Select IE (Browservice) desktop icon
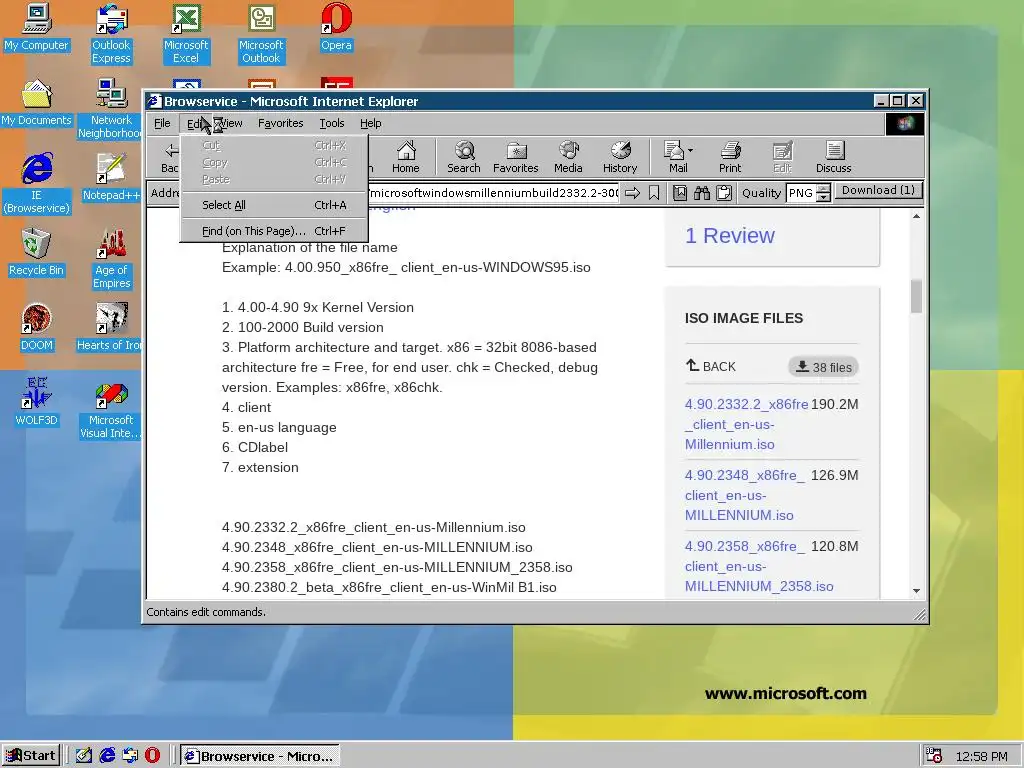Image resolution: width=1024 pixels, height=768 pixels. tap(37, 184)
